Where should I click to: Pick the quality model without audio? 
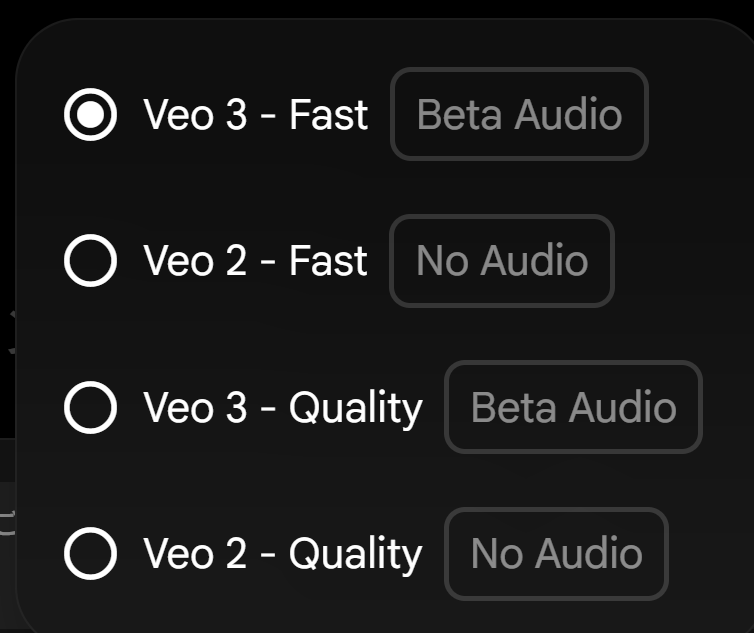click(90, 554)
